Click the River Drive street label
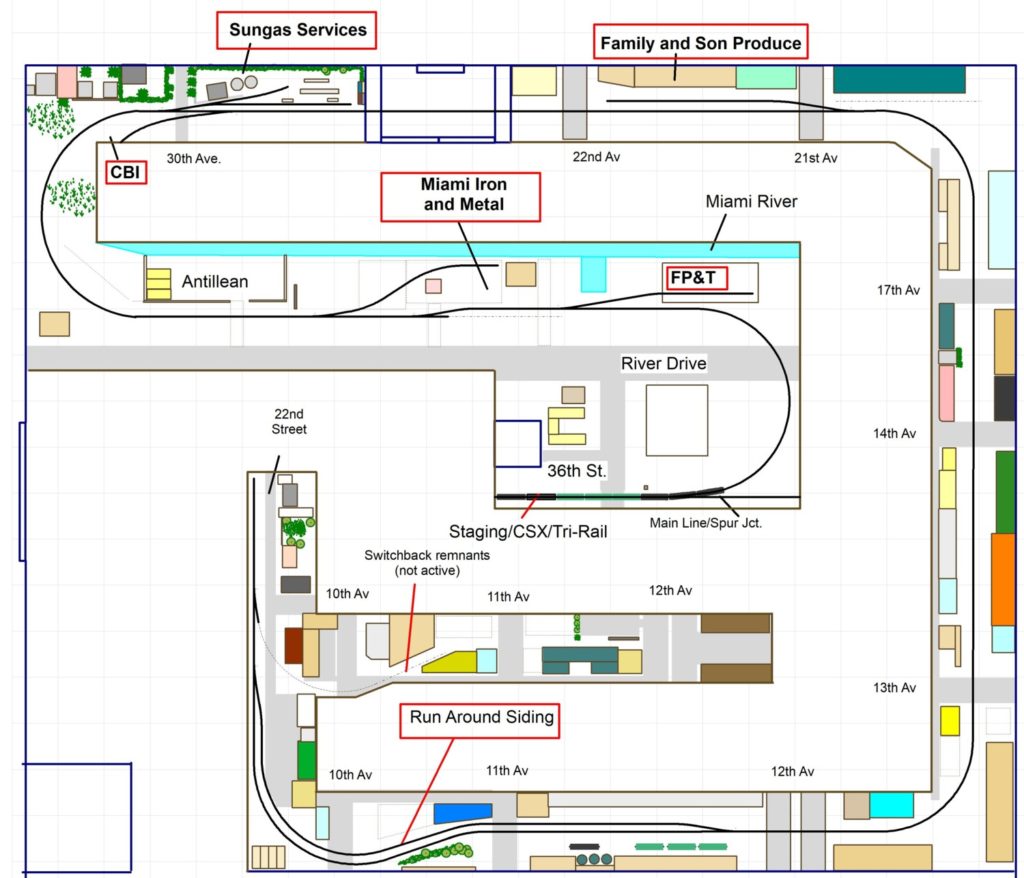Image resolution: width=1024 pixels, height=878 pixels. pyautogui.click(x=664, y=363)
